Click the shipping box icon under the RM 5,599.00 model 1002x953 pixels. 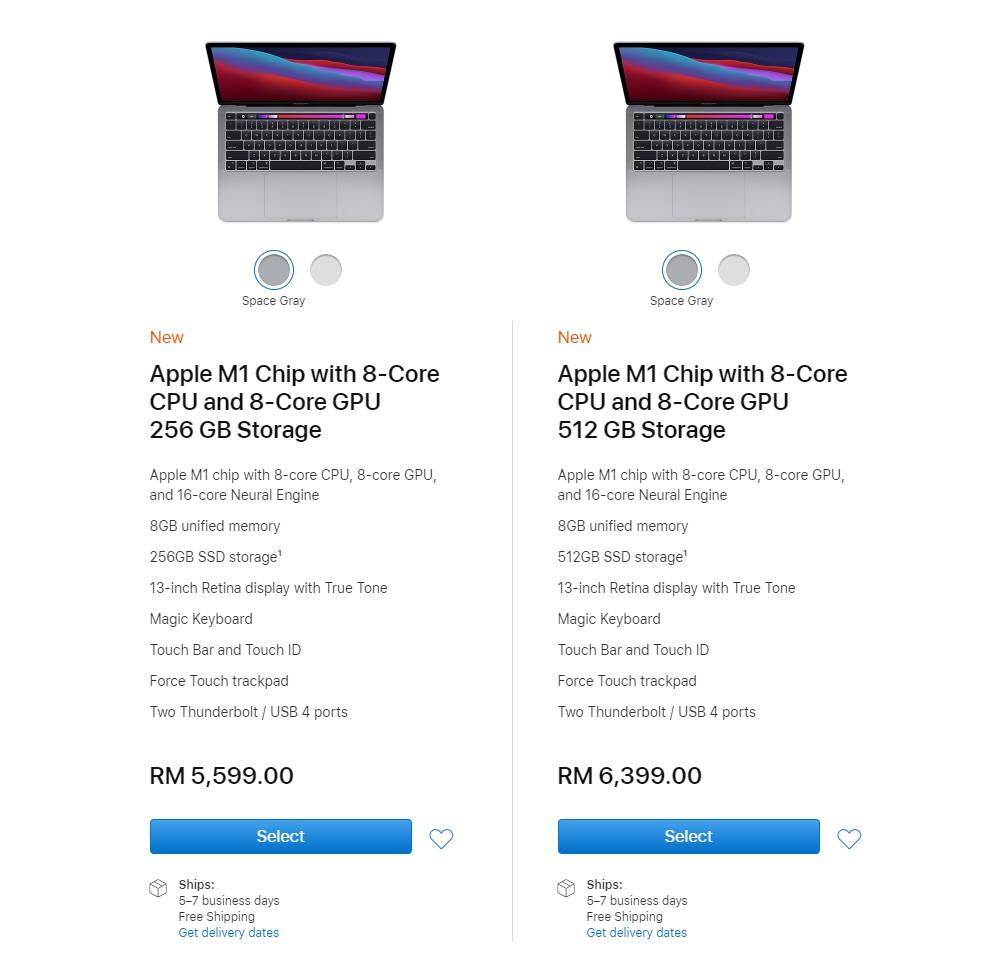[x=158, y=888]
